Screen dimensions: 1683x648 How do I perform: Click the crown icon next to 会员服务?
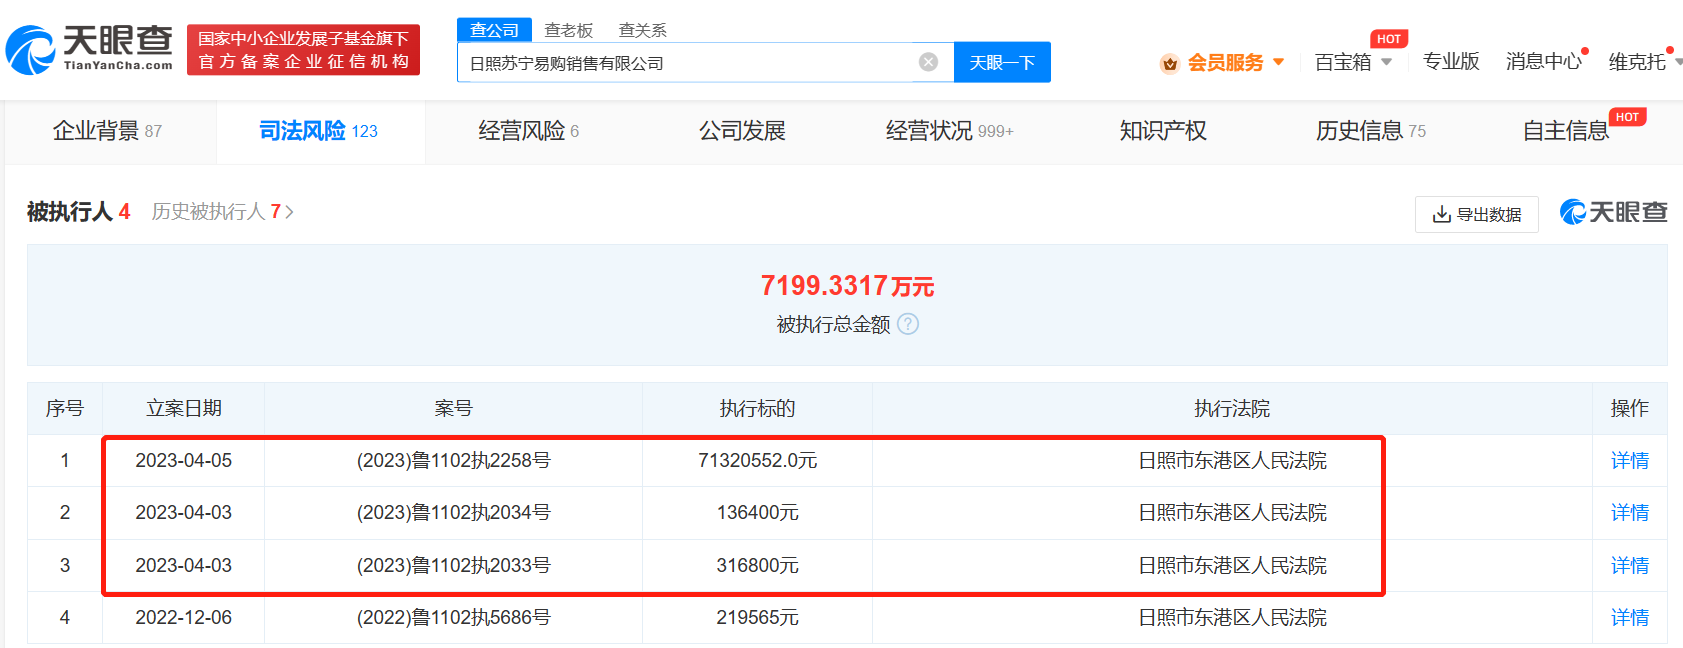pyautogui.click(x=1169, y=64)
